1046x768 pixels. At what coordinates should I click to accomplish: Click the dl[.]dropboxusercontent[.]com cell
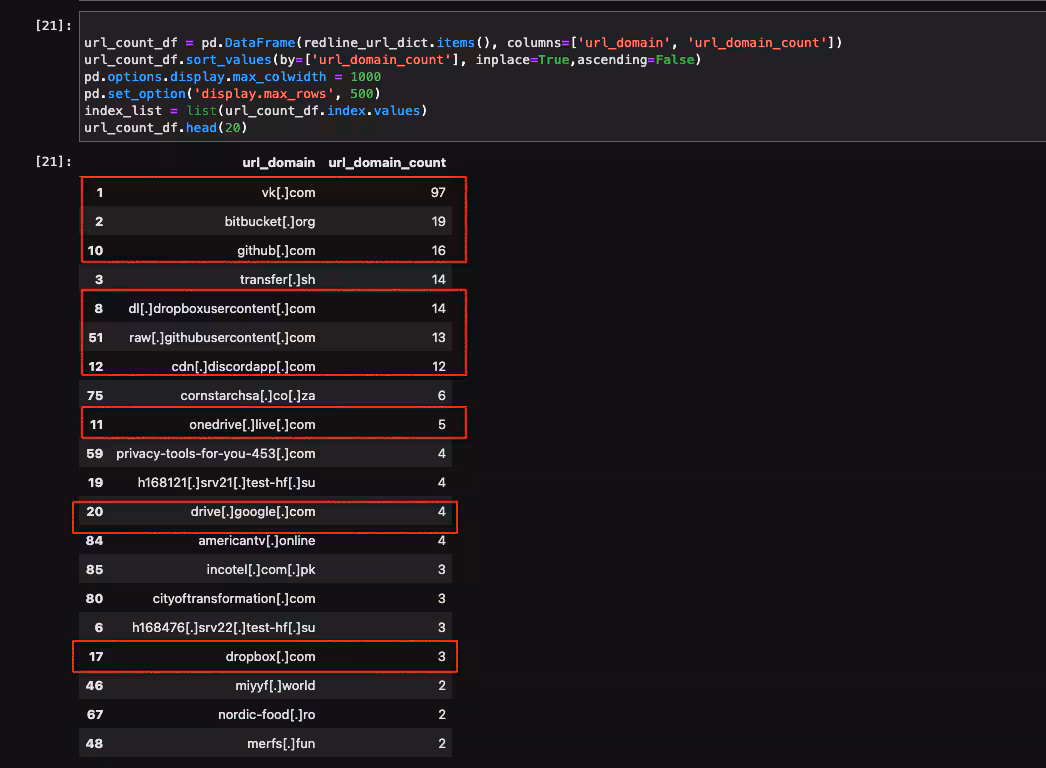pos(221,308)
